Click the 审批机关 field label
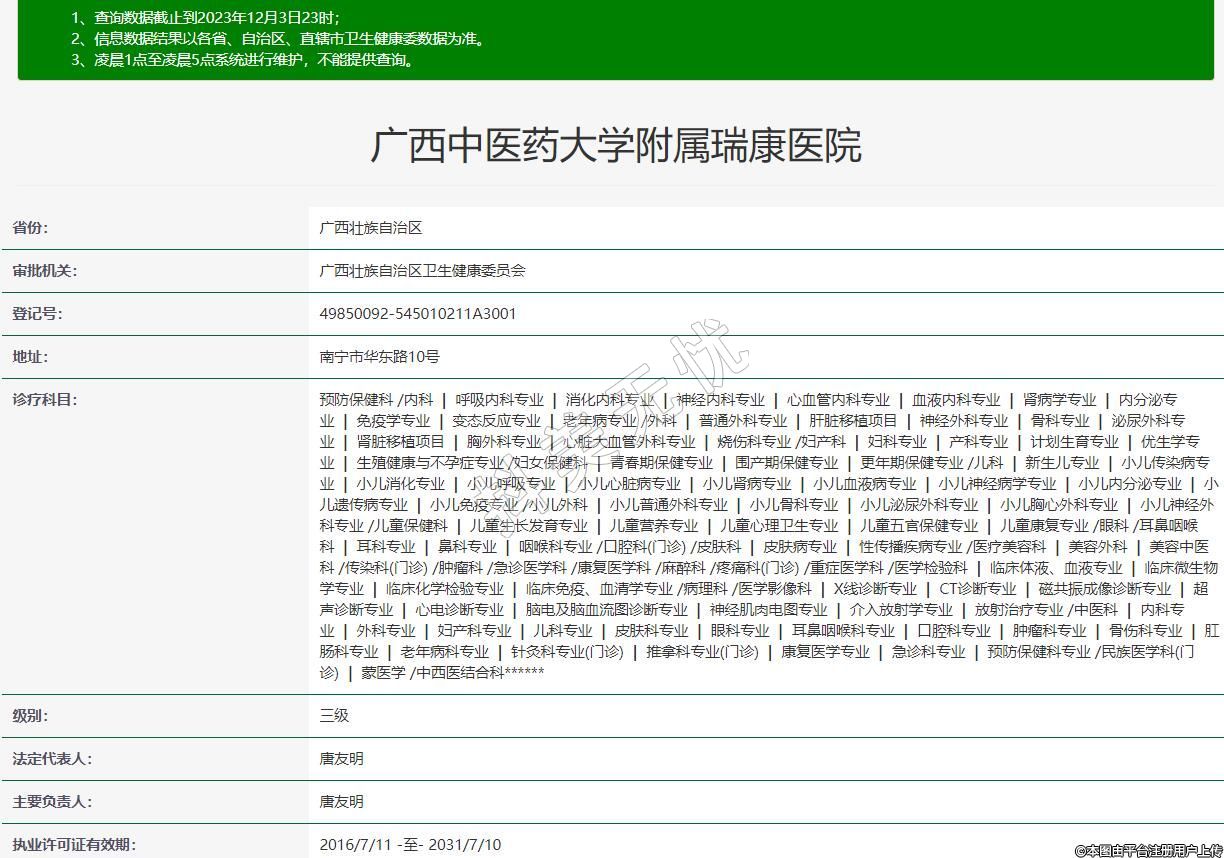Image resolution: width=1224 pixels, height=858 pixels. click(44, 271)
